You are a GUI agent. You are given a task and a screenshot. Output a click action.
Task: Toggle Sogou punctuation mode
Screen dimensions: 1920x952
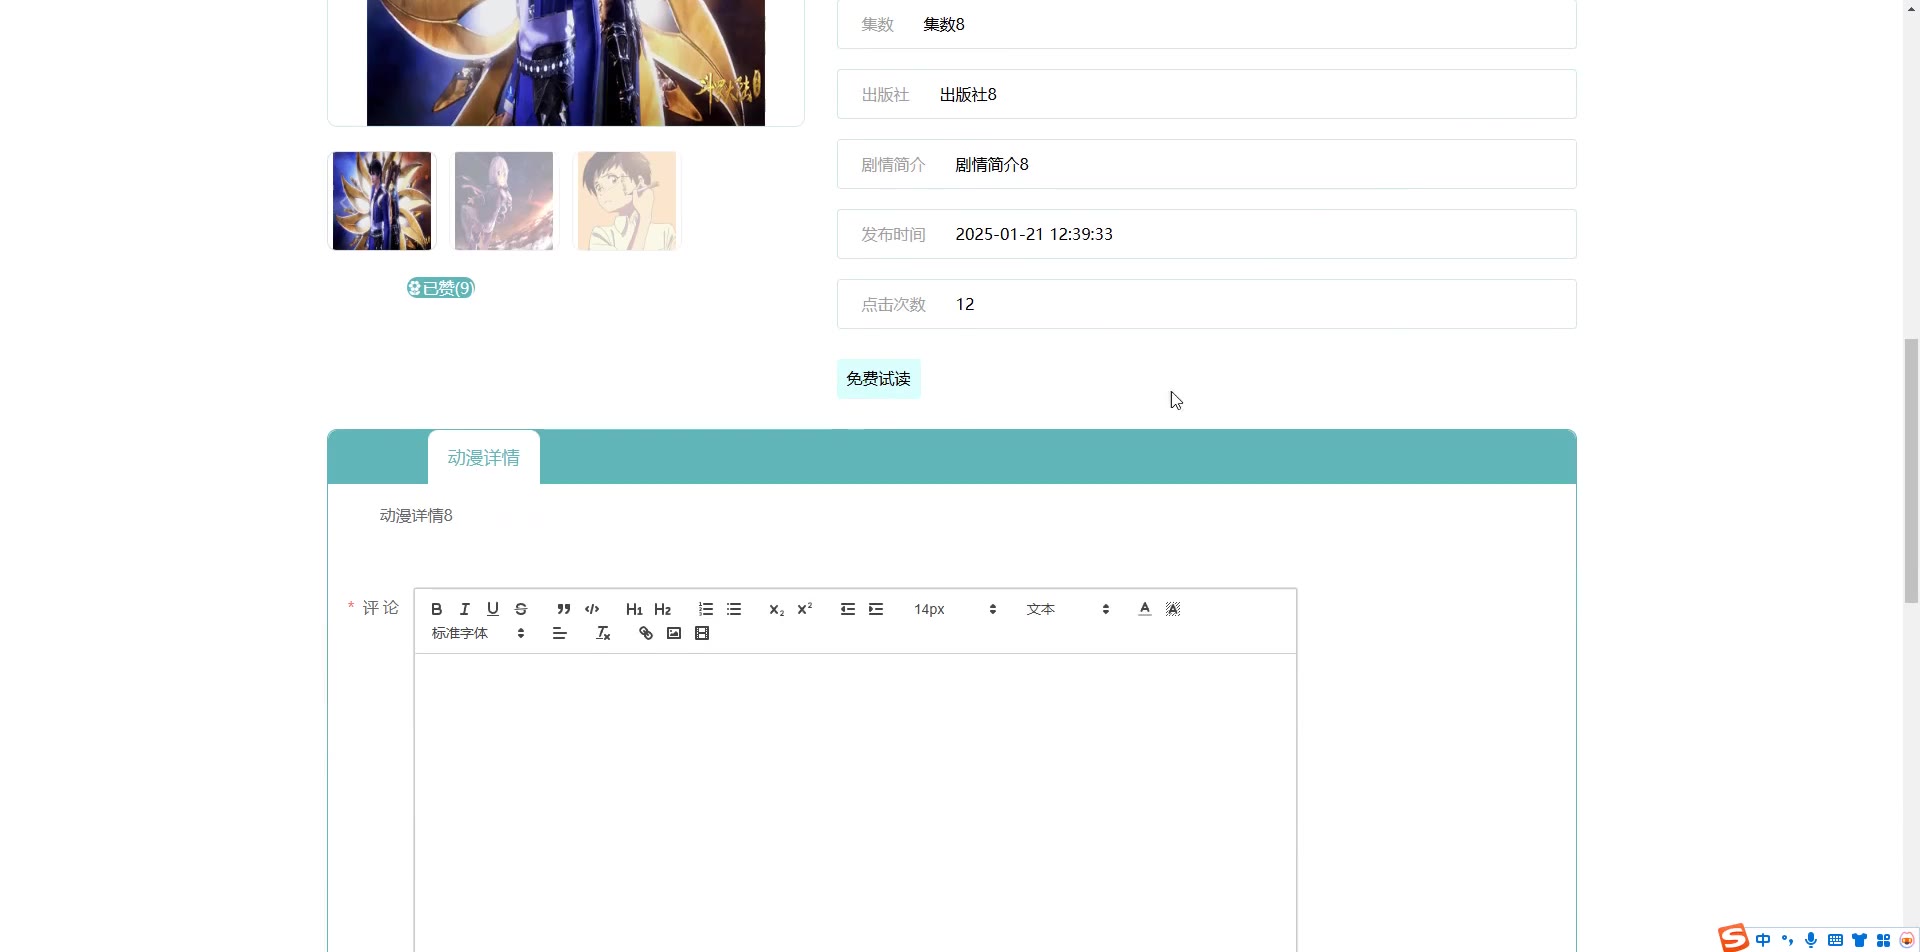point(1787,940)
